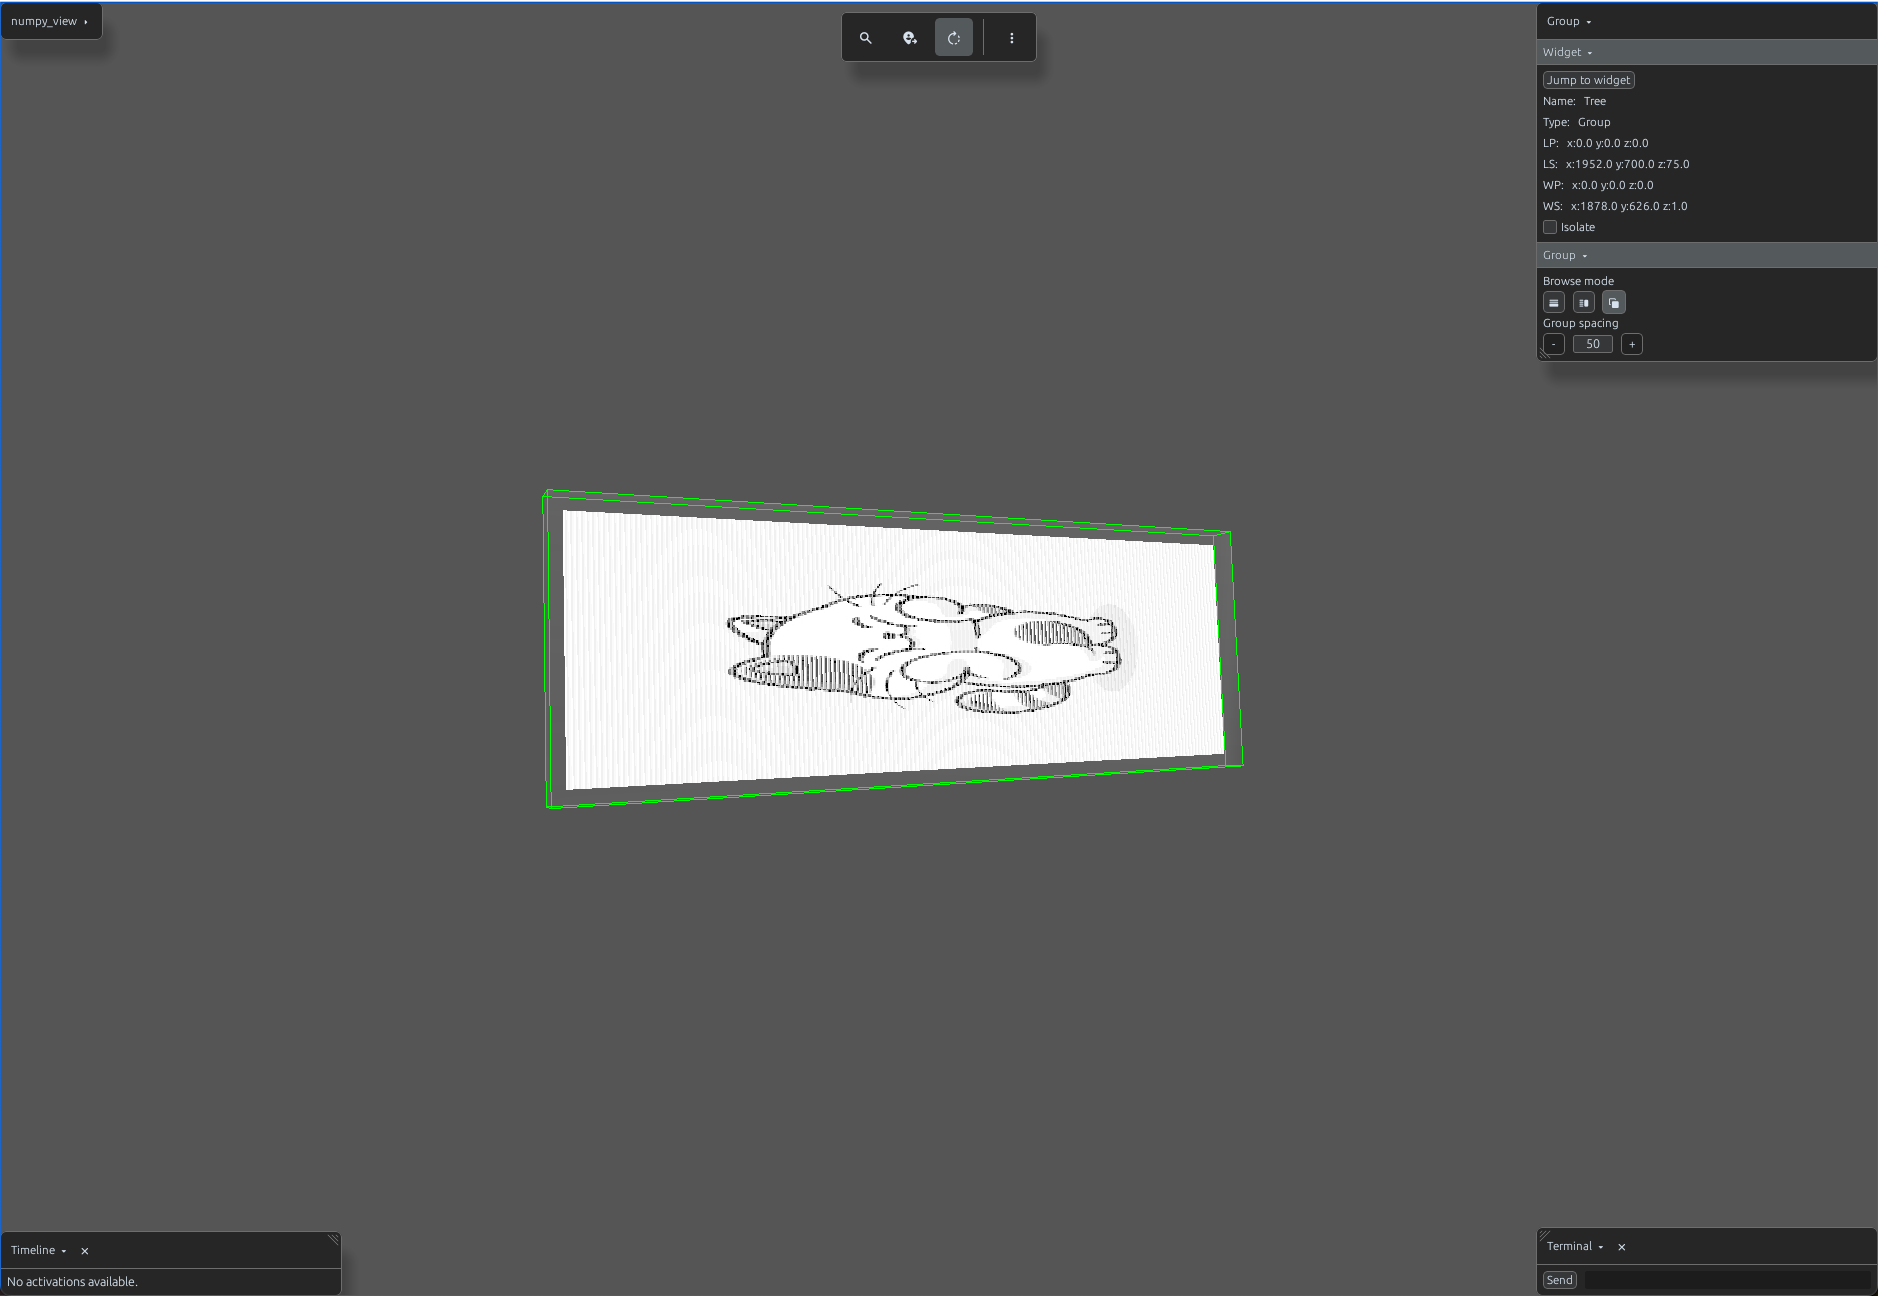
Task: Close the Terminal panel
Action: (x=1622, y=1247)
